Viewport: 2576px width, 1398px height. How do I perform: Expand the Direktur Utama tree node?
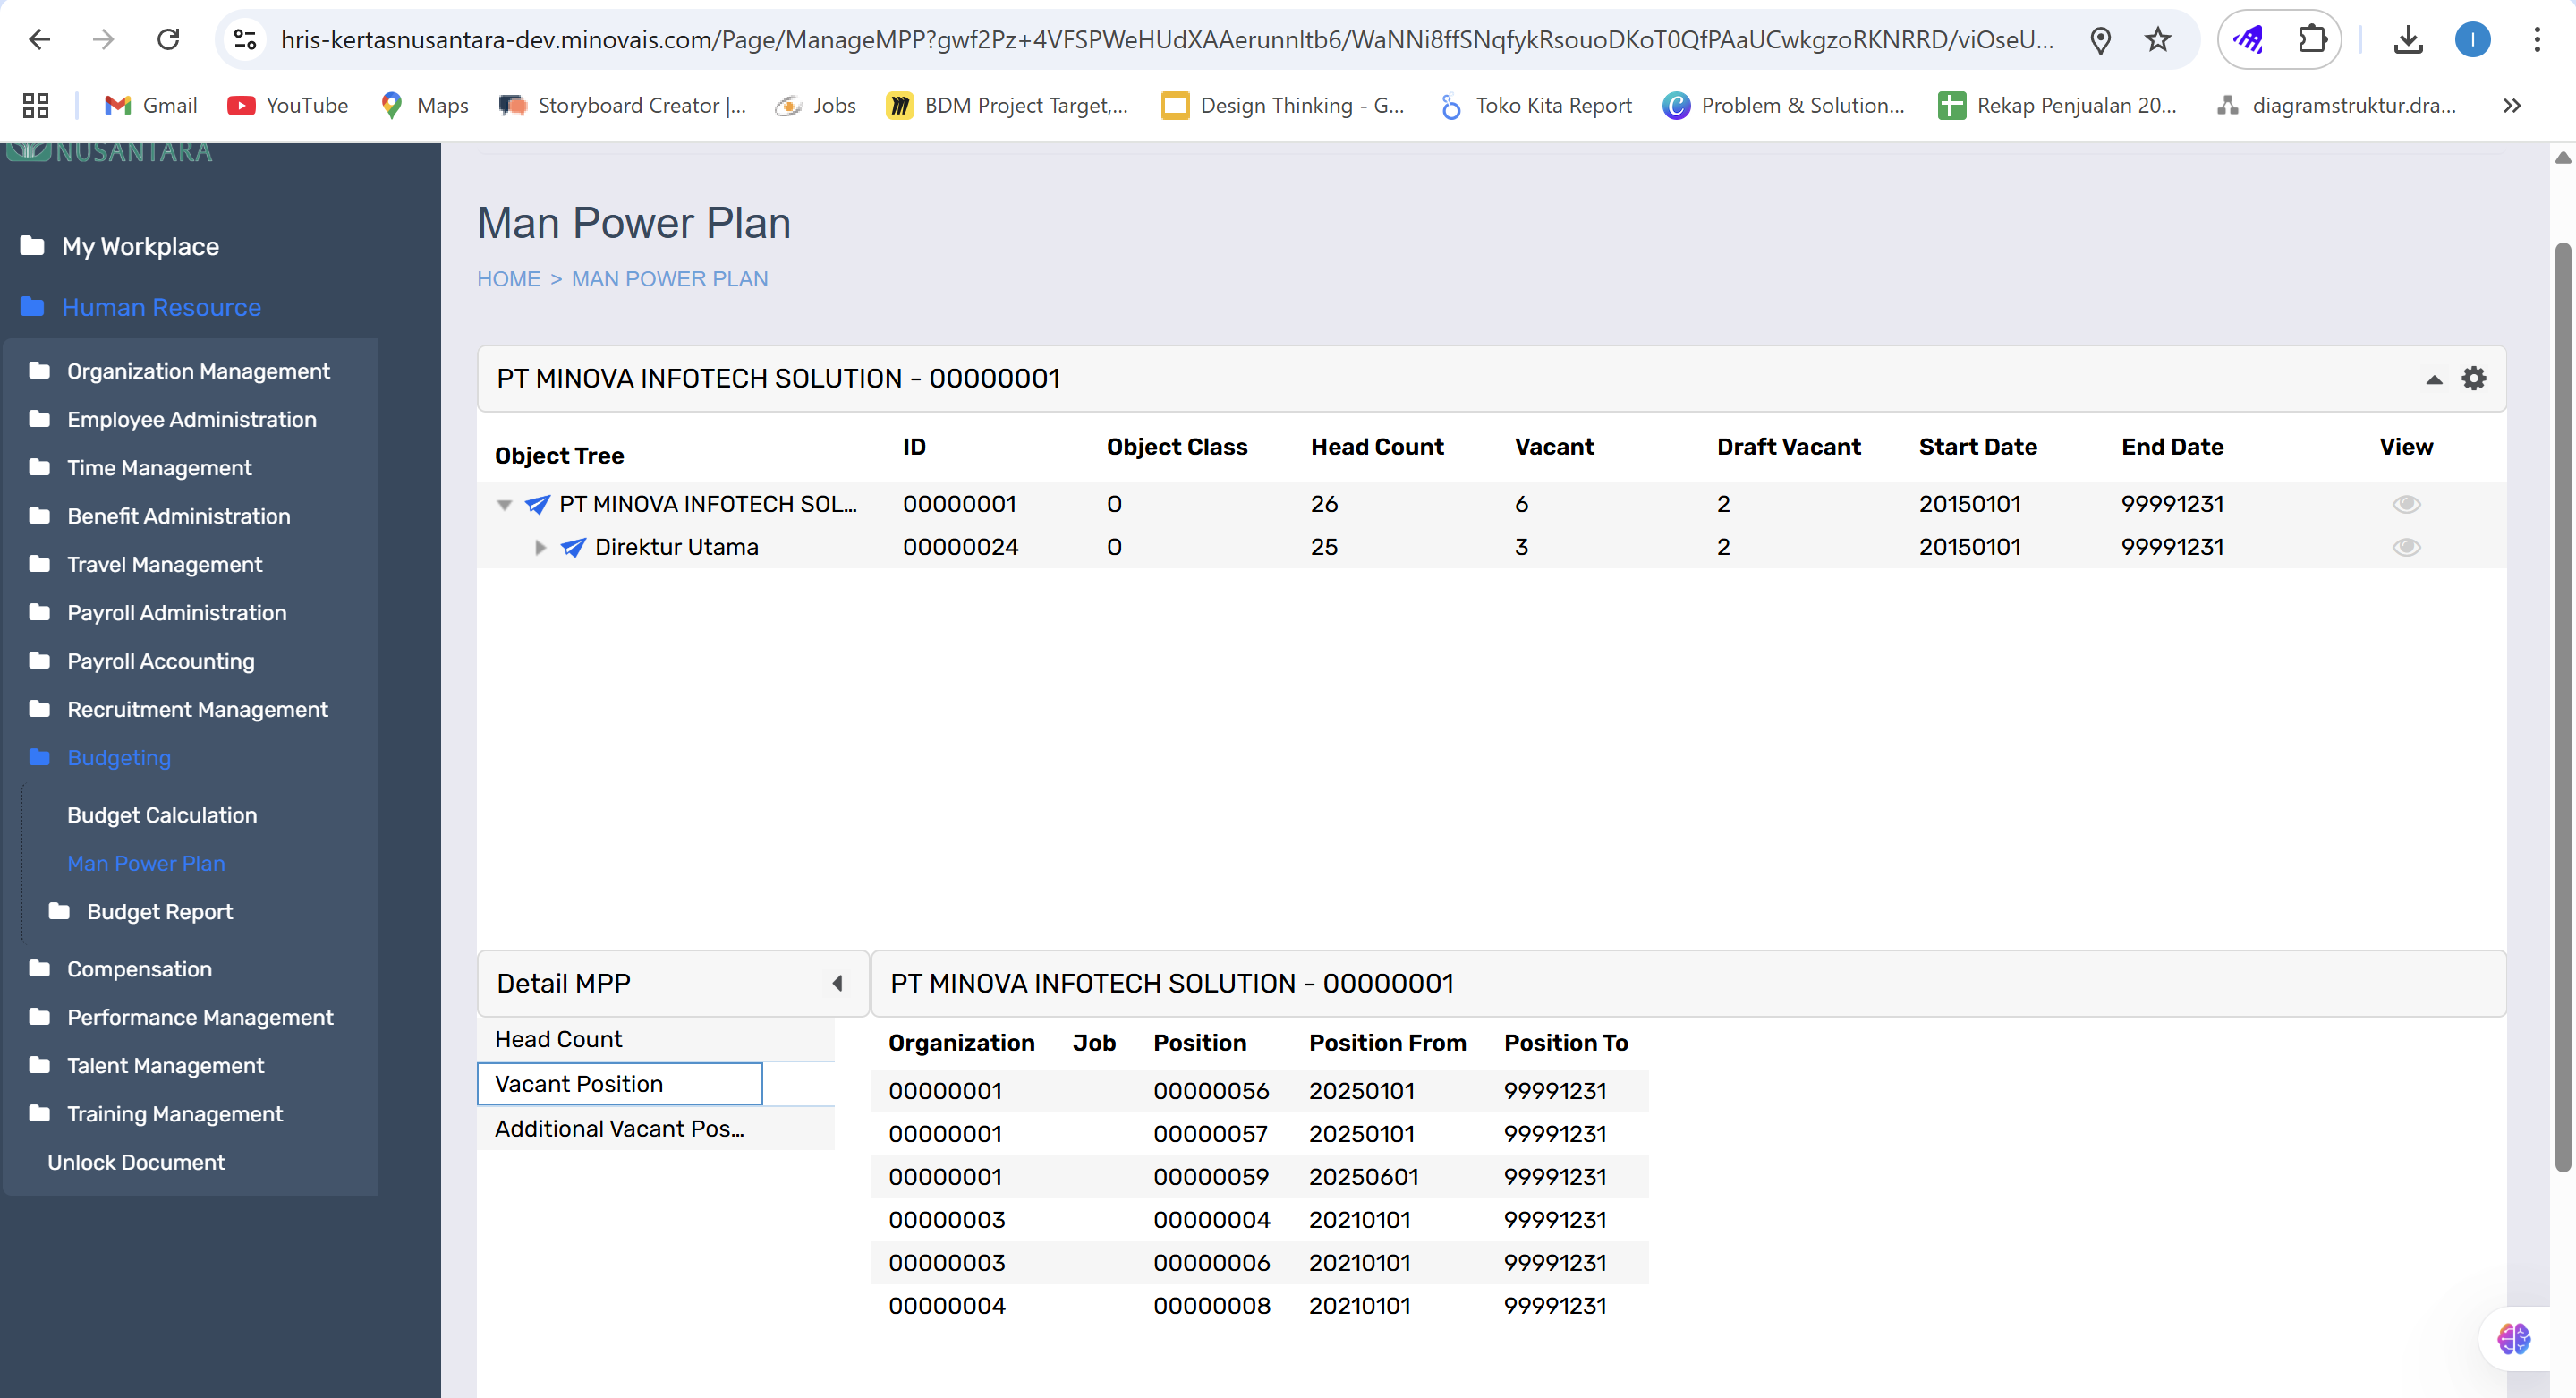(x=540, y=547)
